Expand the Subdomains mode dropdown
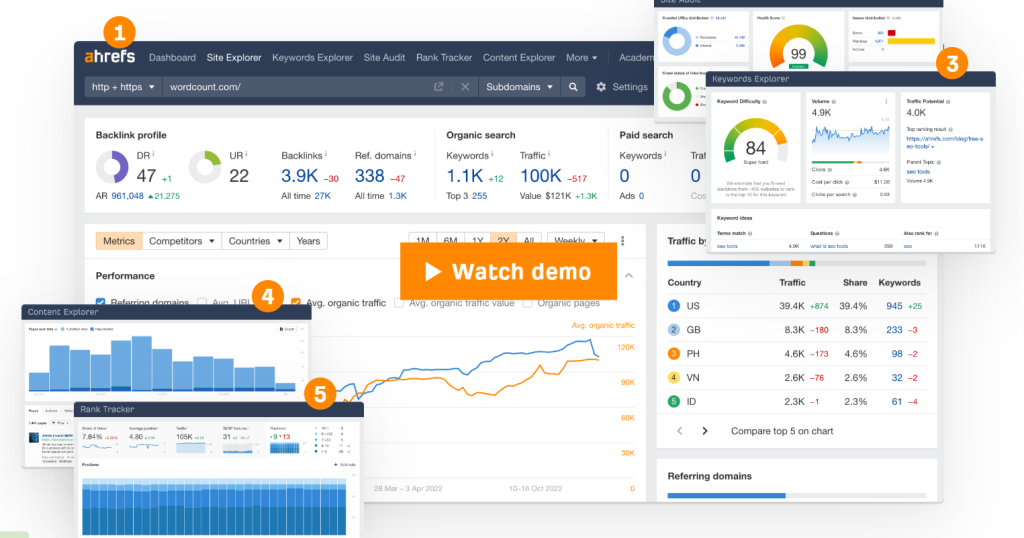 (519, 87)
